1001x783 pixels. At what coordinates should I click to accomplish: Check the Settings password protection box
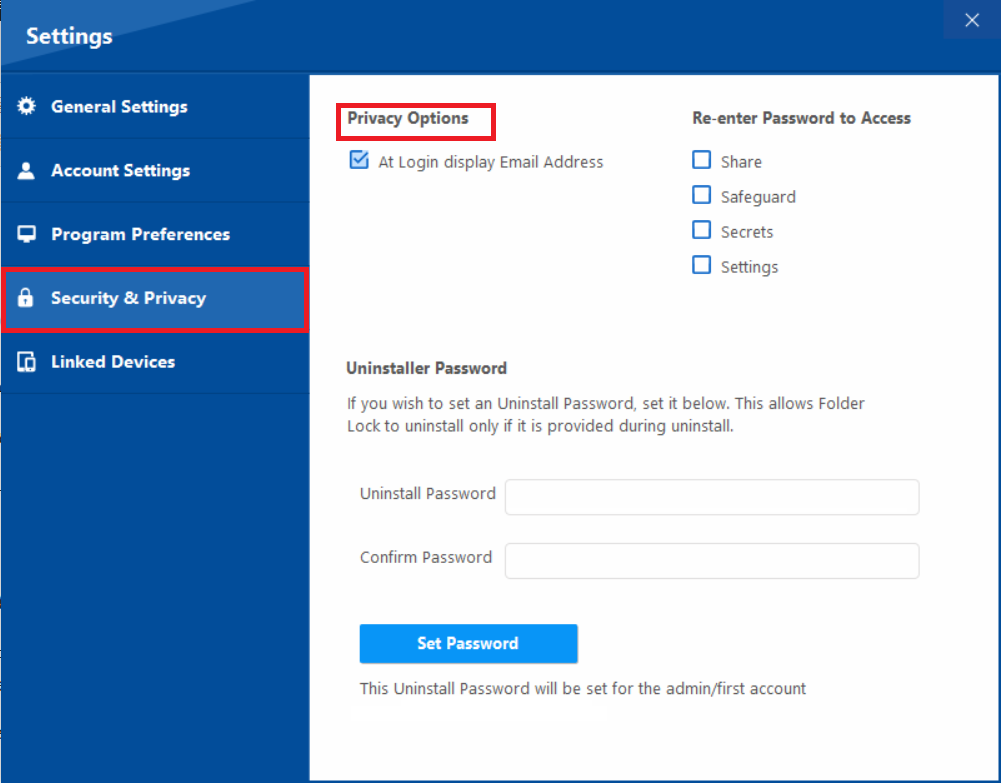[701, 264]
